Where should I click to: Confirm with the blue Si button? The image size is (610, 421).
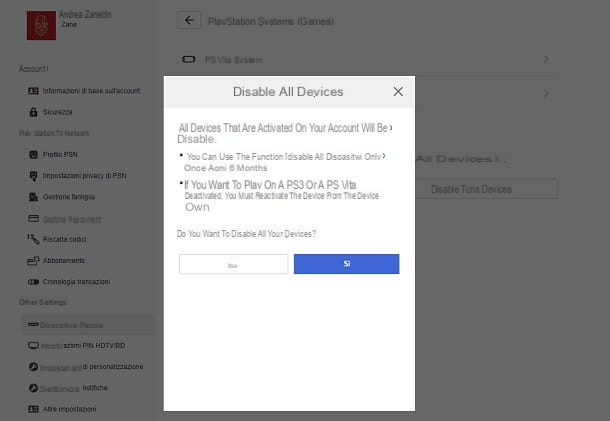346,264
